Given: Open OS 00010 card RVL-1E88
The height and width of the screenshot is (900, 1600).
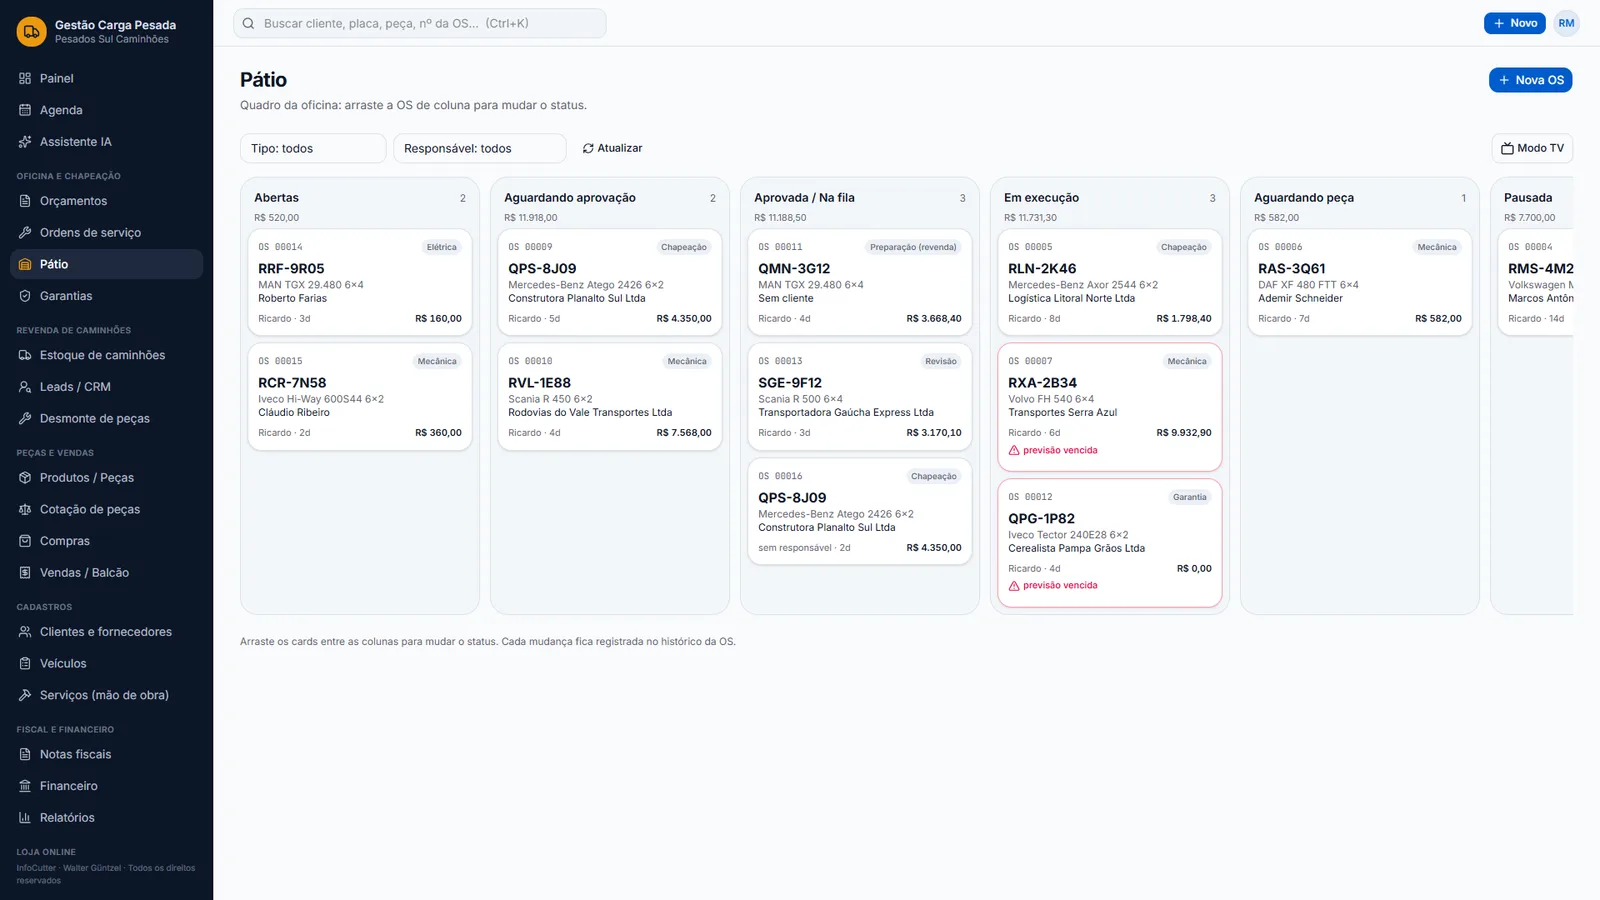Looking at the screenshot, I should [610, 397].
